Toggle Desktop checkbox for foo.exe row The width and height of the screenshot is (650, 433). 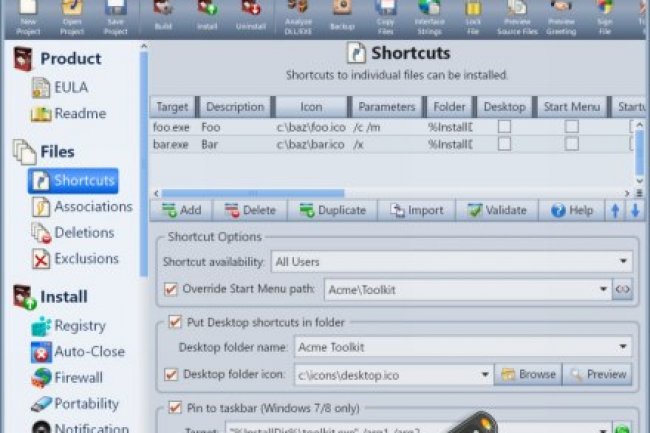pos(505,126)
